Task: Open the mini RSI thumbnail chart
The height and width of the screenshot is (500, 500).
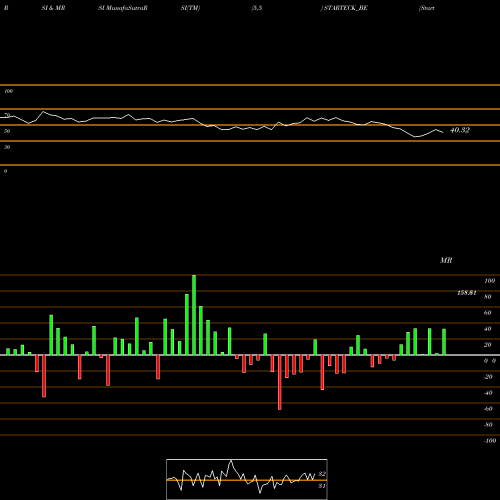Action: 247,479
